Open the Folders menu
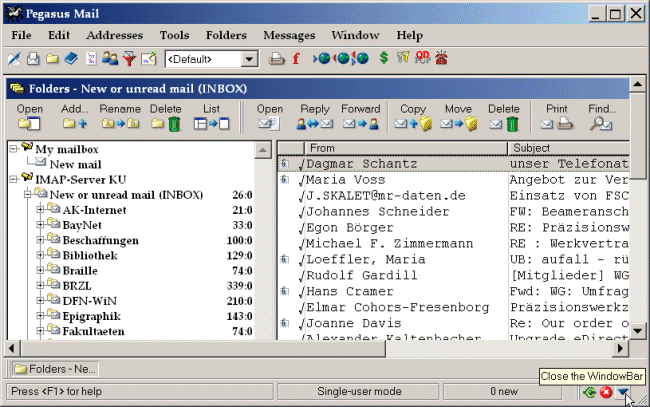The height and width of the screenshot is (407, 650). [226, 35]
